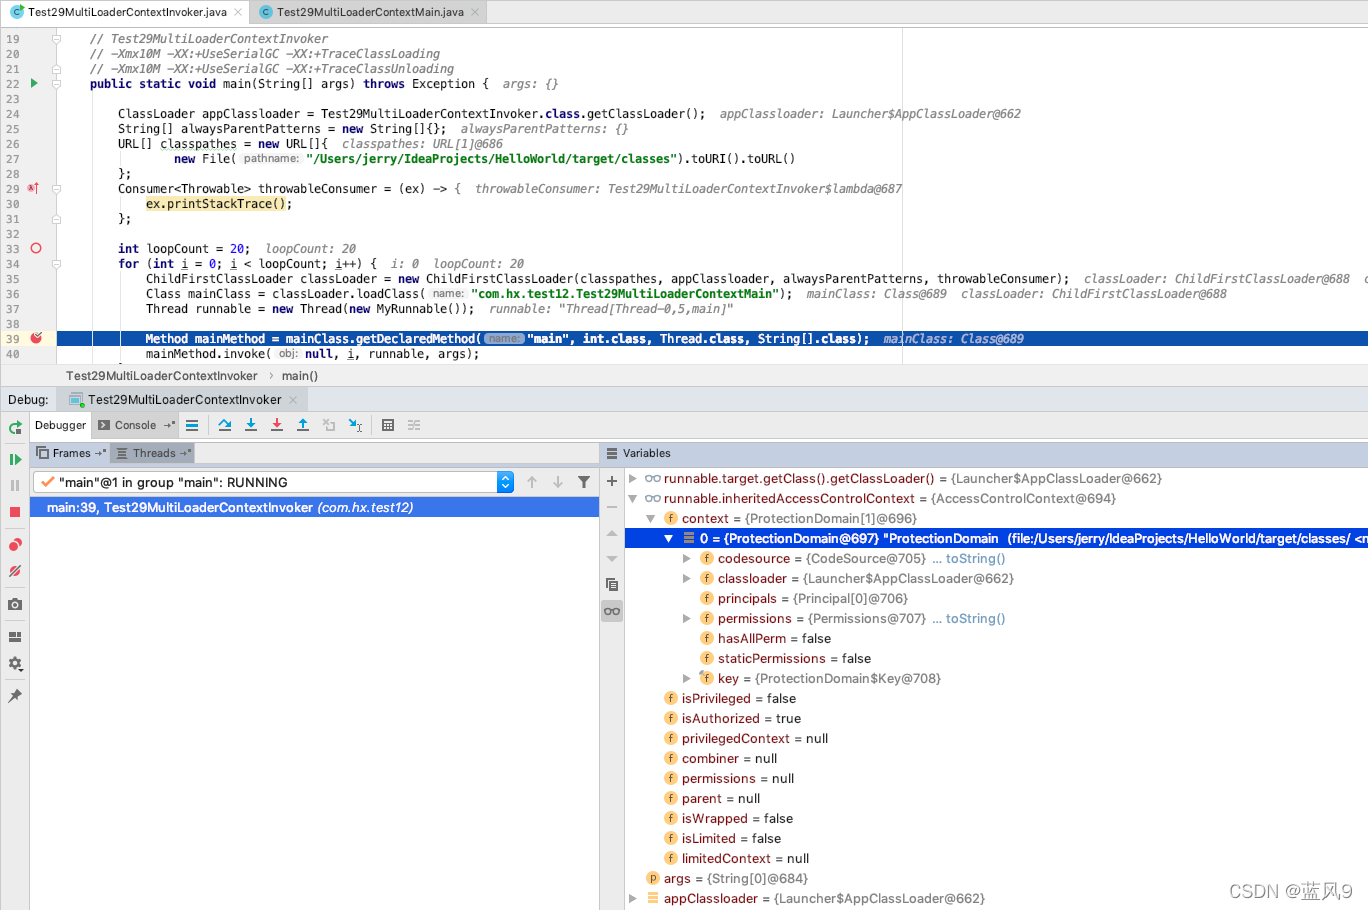Click the Restore Layout icon
This screenshot has height=910, width=1368.
click(x=15, y=637)
